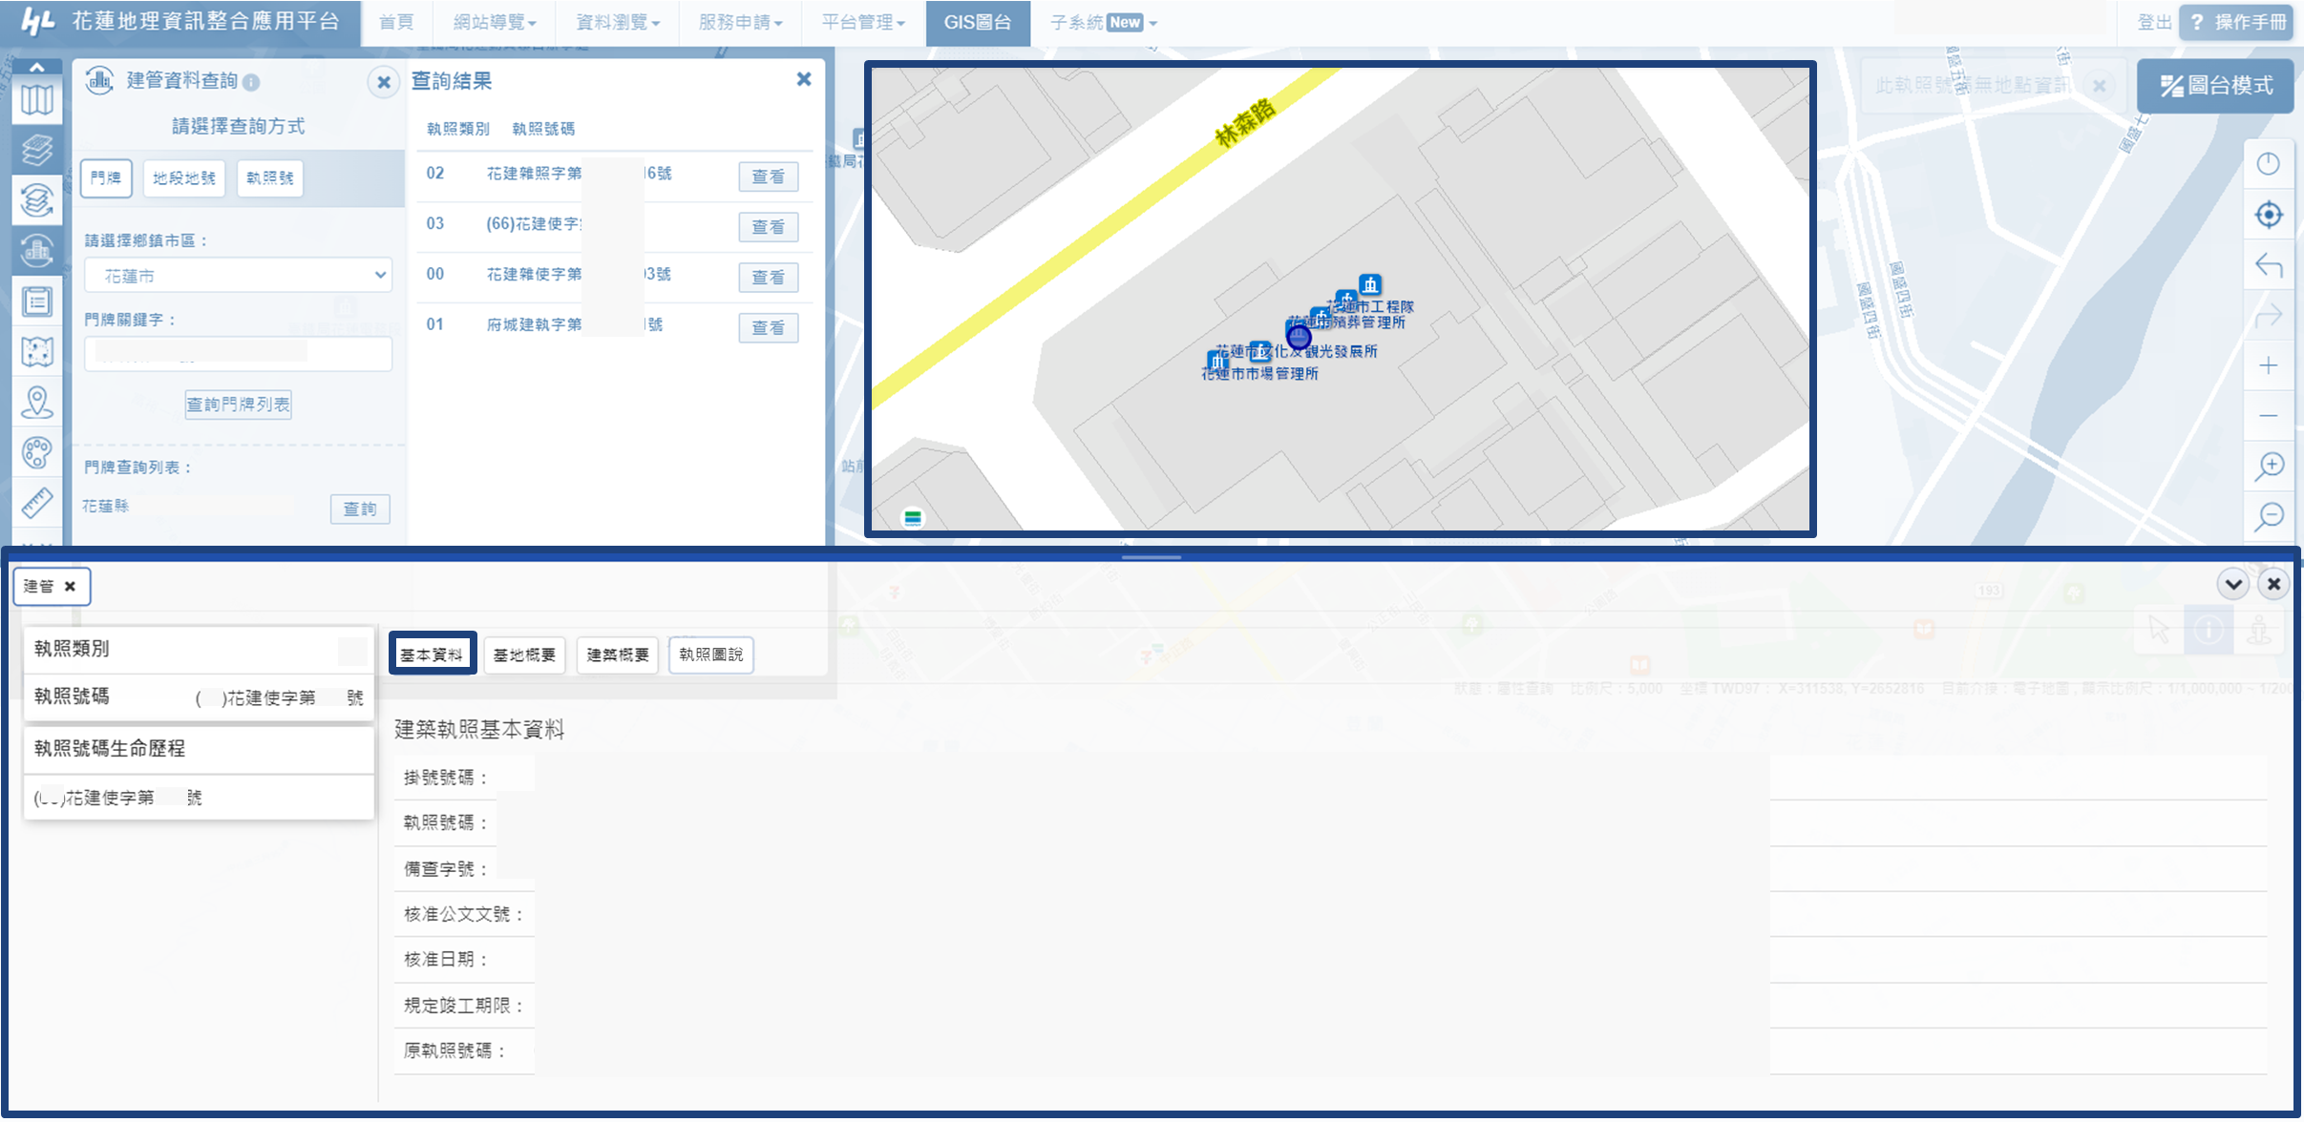Select 地段地號 query method
The image size is (2304, 1122).
point(184,178)
